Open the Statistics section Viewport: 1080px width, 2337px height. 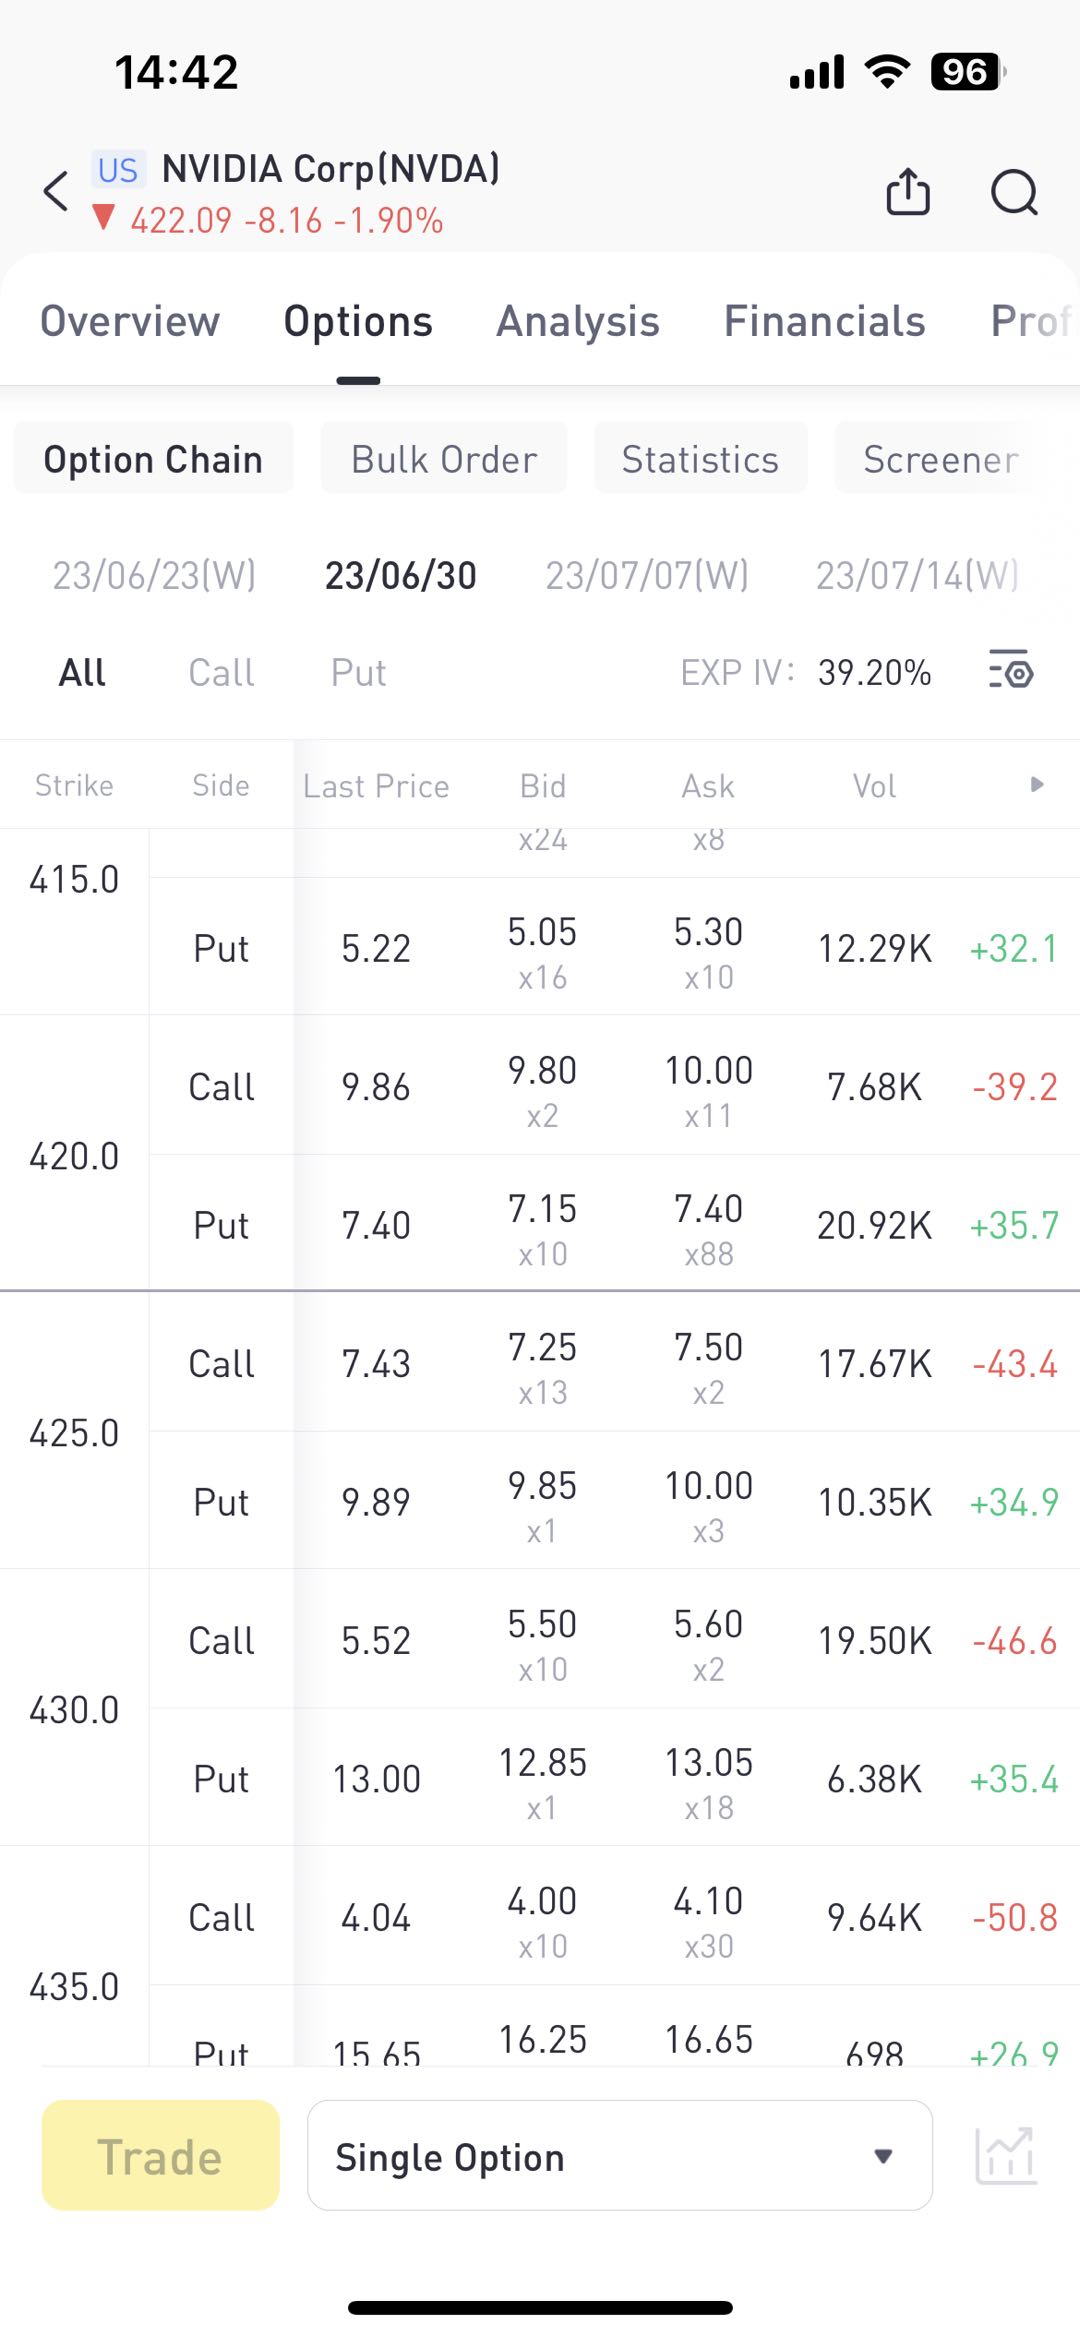[700, 460]
